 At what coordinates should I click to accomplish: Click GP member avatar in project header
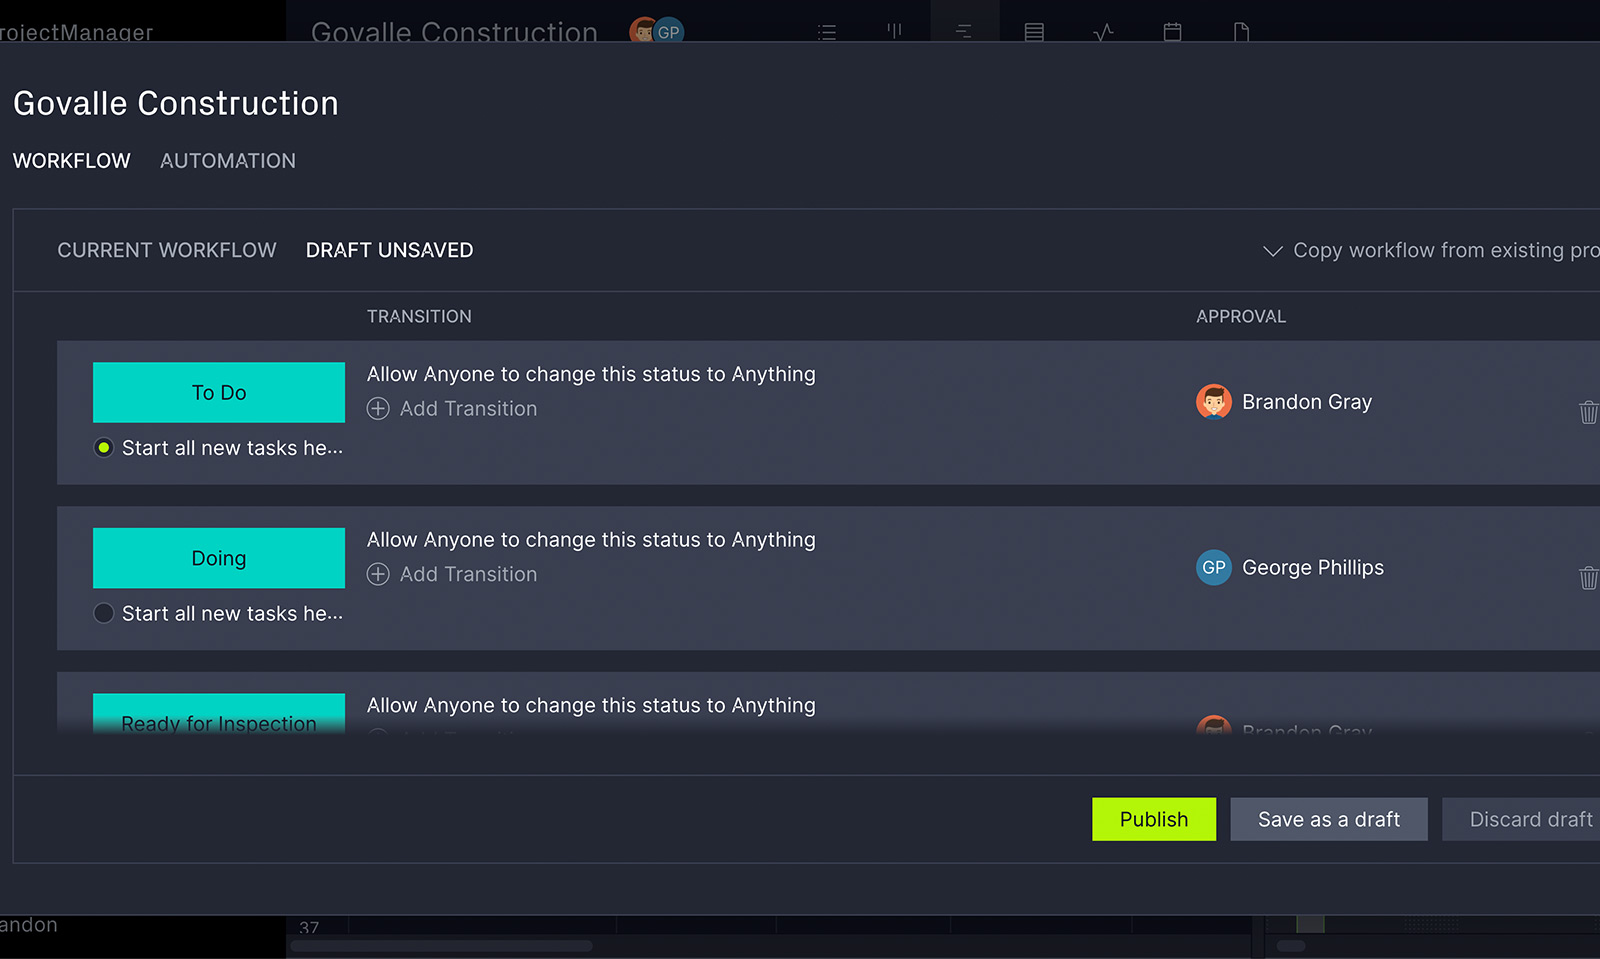(669, 32)
